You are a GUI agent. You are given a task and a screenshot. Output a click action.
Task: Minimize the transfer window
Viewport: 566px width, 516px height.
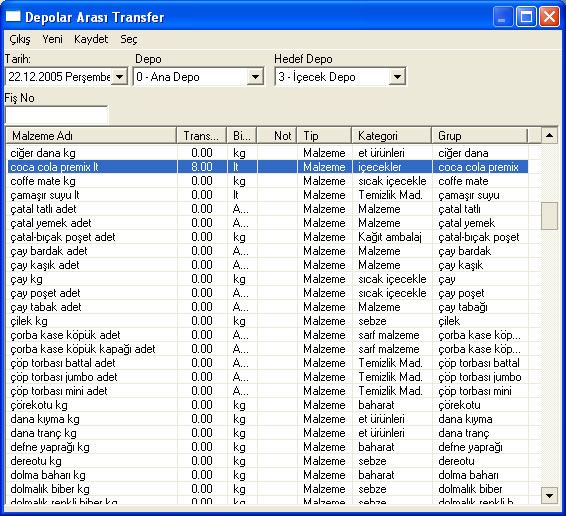(x=503, y=17)
